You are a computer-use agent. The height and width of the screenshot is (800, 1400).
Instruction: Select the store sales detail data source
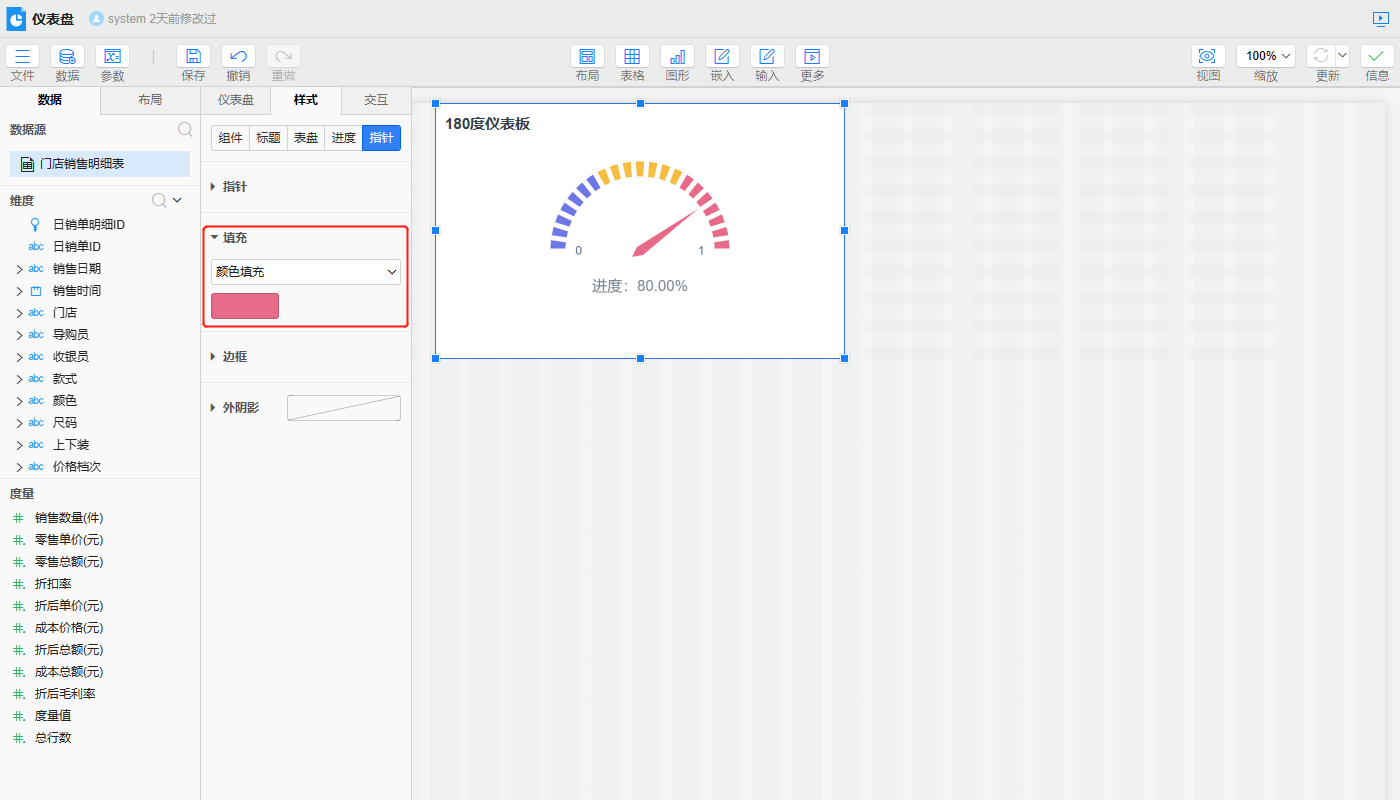[99, 164]
